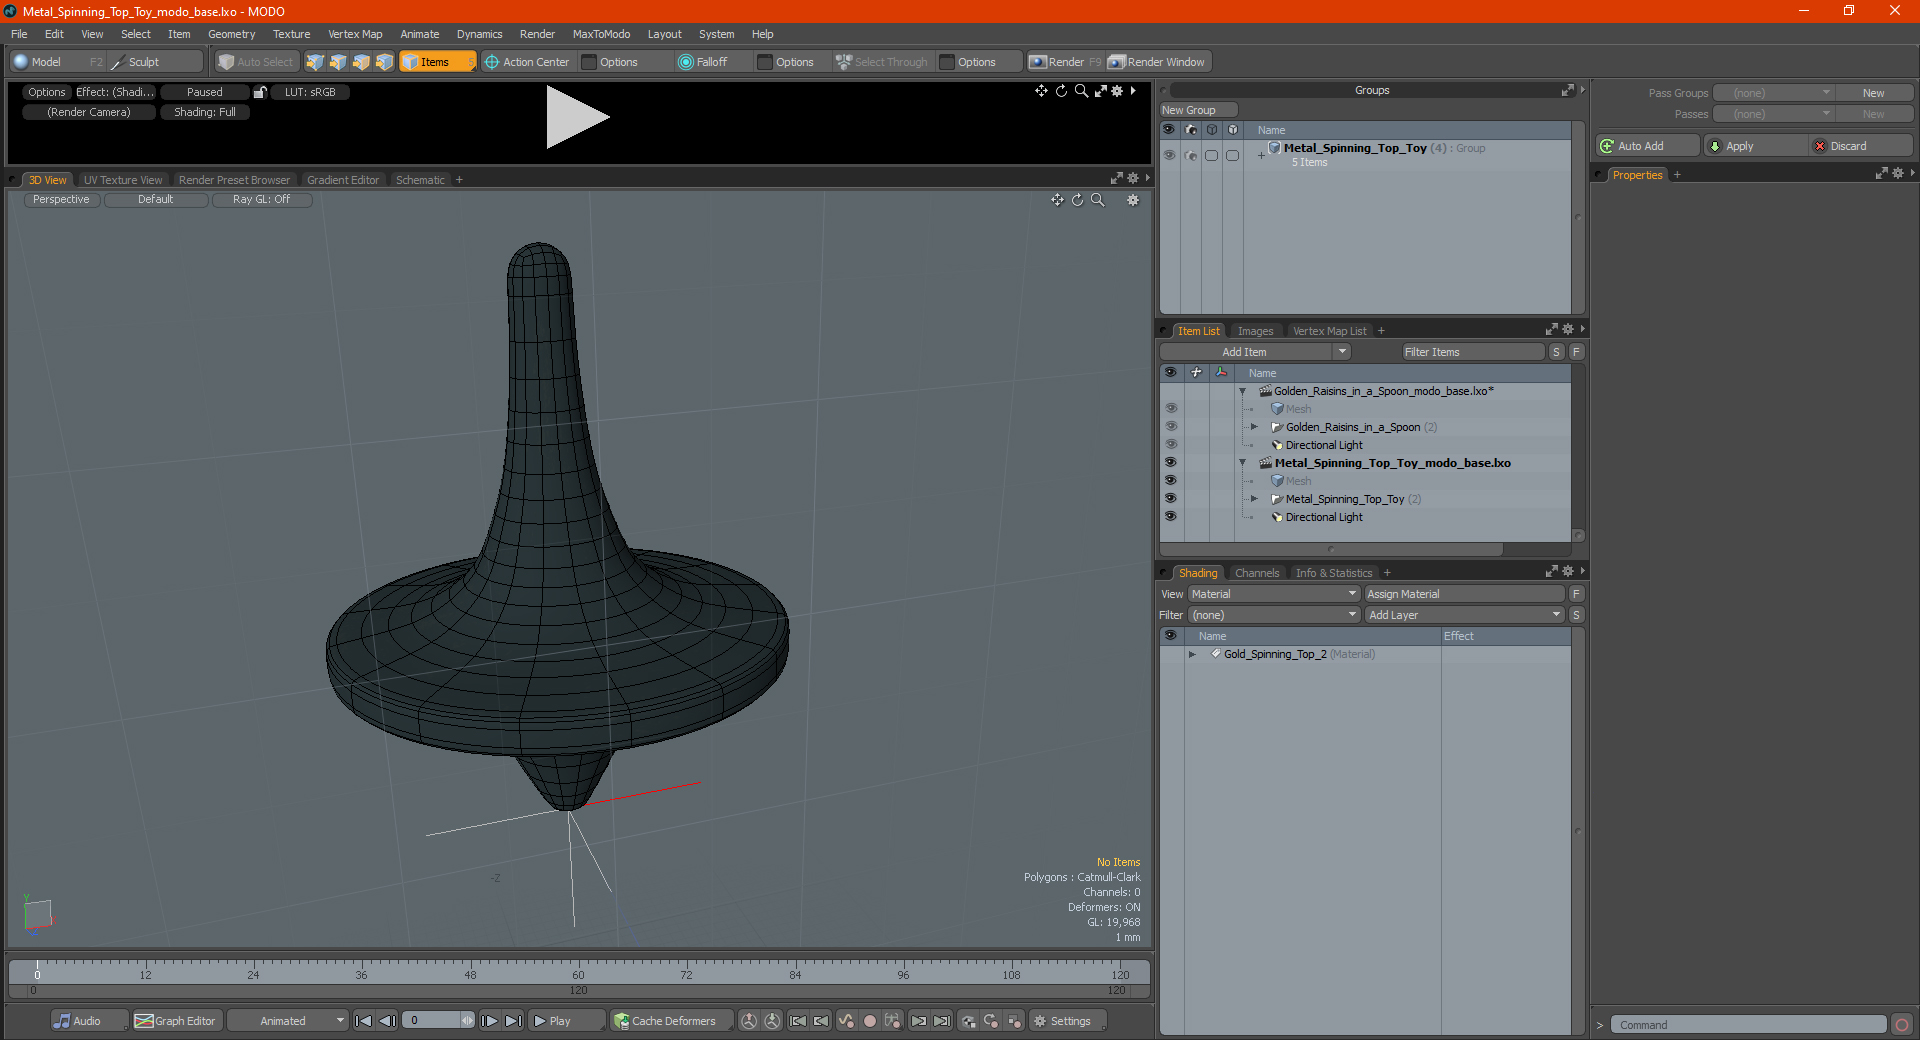This screenshot has width=1920, height=1040.
Task: Toggle visibility of Metal_Spinning_Top_Toy item row
Action: tap(1171, 499)
